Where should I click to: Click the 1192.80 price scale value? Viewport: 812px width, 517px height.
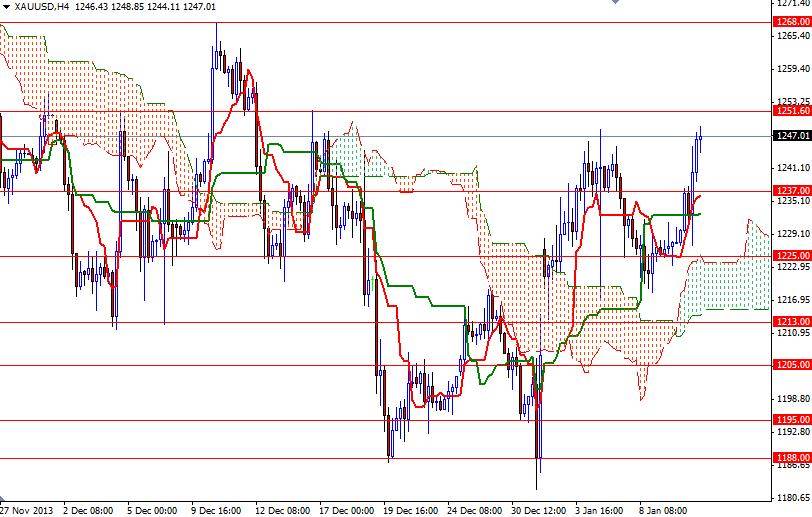pyautogui.click(x=793, y=432)
